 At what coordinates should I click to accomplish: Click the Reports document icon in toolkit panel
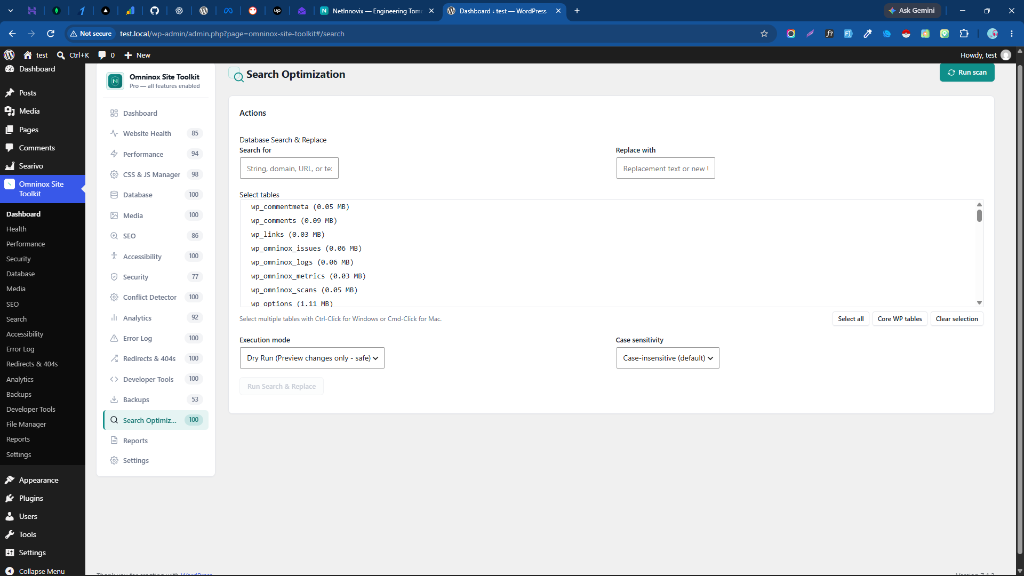click(114, 440)
